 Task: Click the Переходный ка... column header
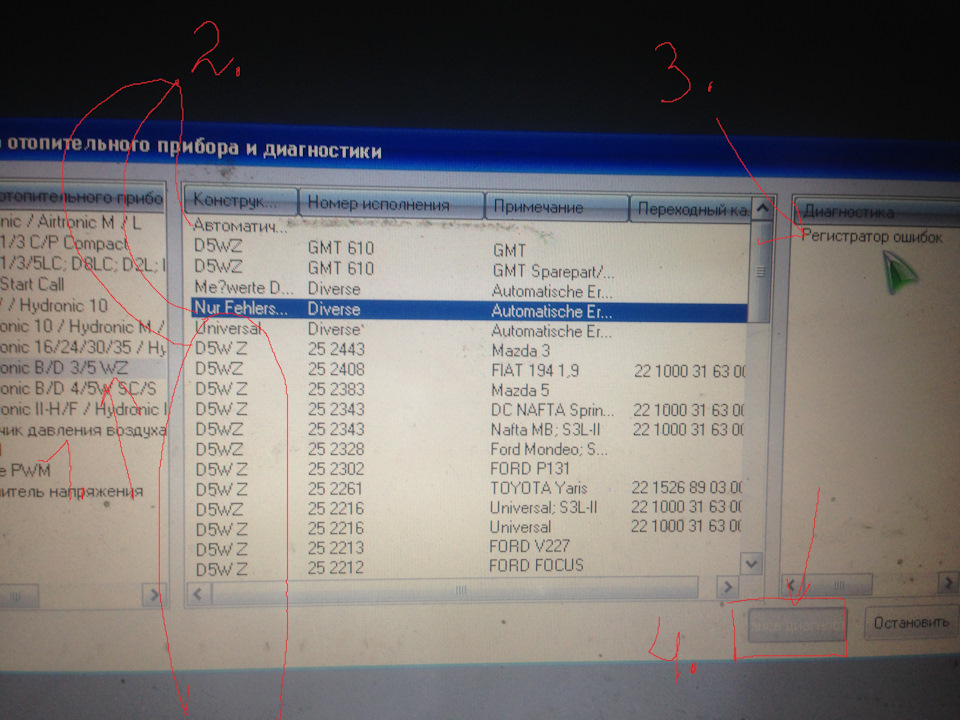point(690,209)
